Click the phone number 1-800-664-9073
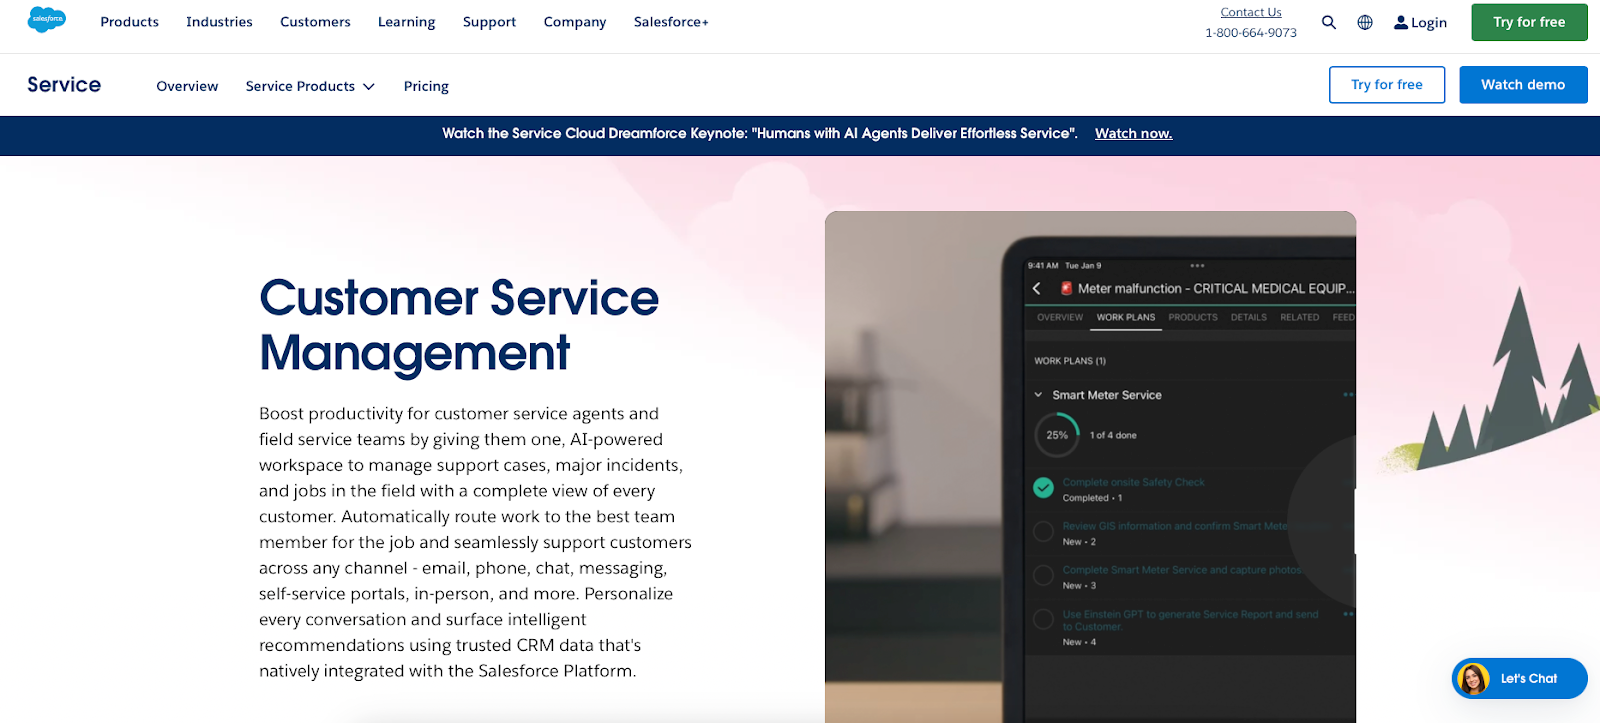Screen dimensions: 1600x723 pyautogui.click(x=1251, y=33)
